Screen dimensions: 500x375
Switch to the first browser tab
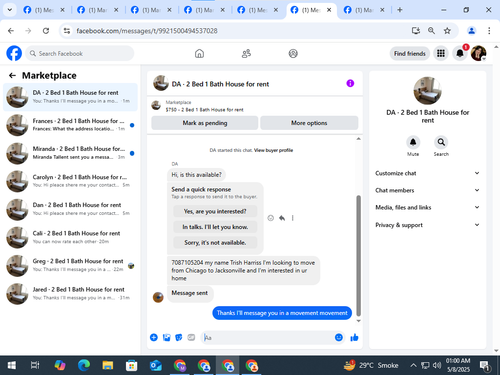coord(43,10)
